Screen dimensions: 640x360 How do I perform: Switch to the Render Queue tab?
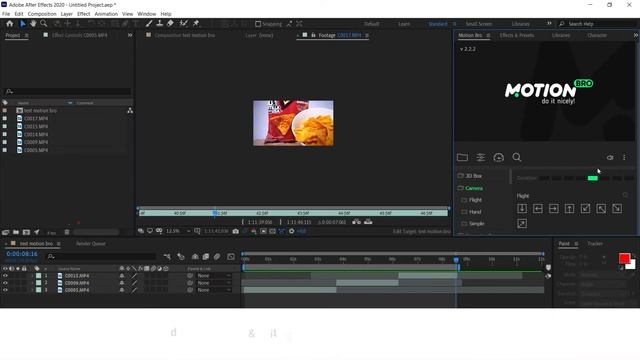click(91, 244)
